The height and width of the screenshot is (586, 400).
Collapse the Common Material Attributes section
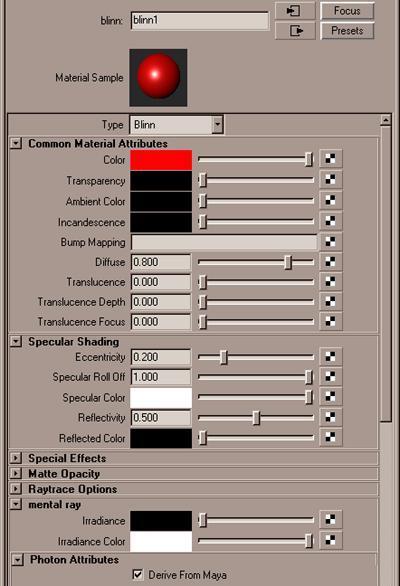pos(16,143)
